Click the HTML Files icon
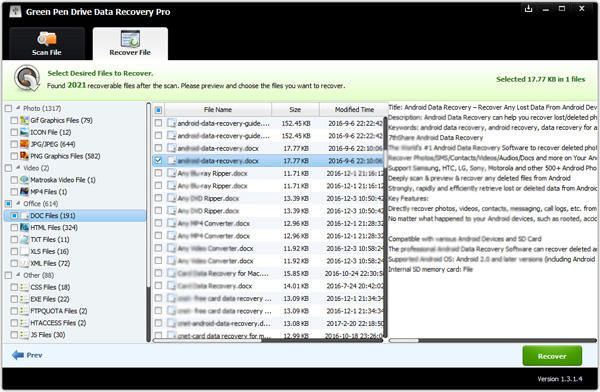The height and width of the screenshot is (392, 600). (x=24, y=227)
